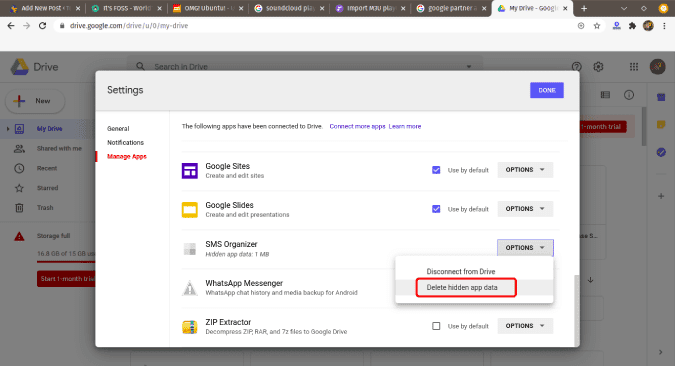This screenshot has height=366, width=675.
Task: Open Chrome extensions puzzle icon
Action: click(632, 26)
